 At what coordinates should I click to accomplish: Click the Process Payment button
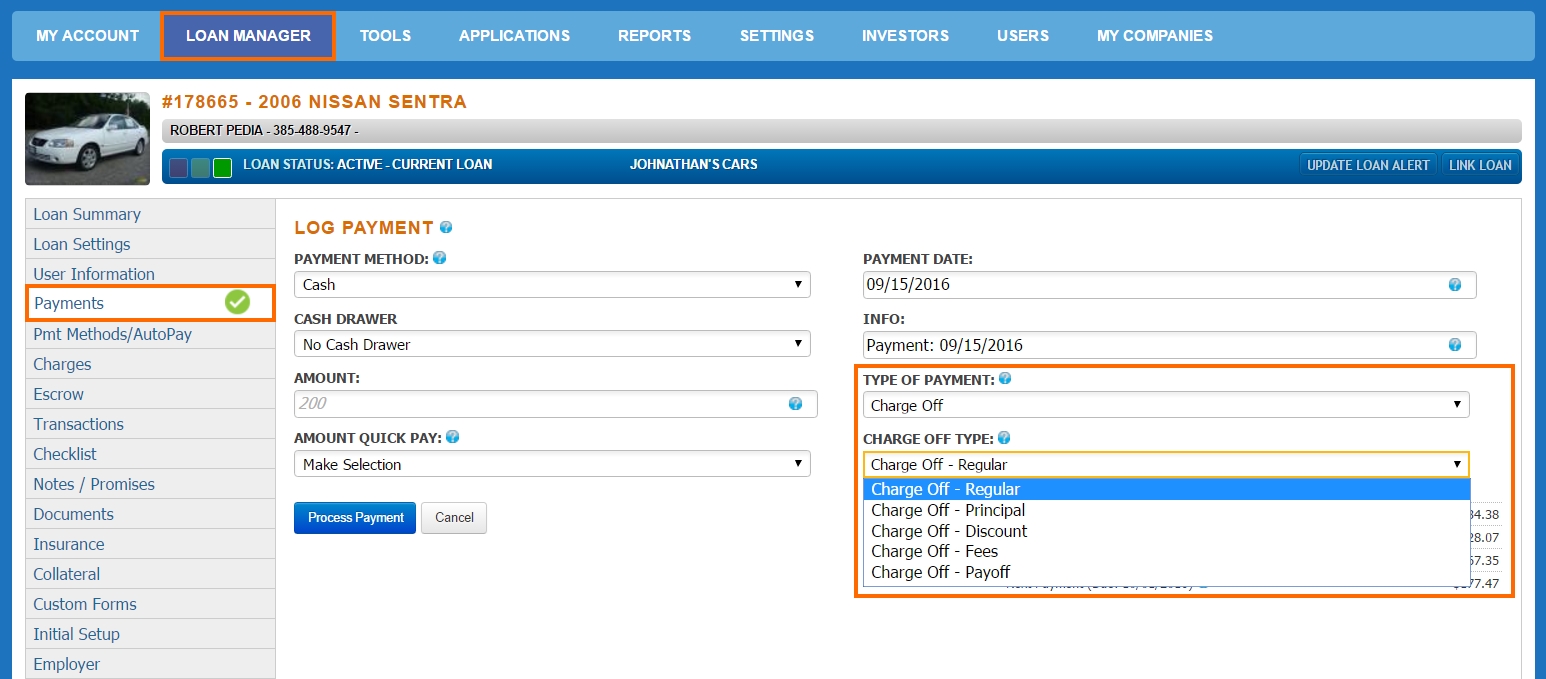coord(354,518)
